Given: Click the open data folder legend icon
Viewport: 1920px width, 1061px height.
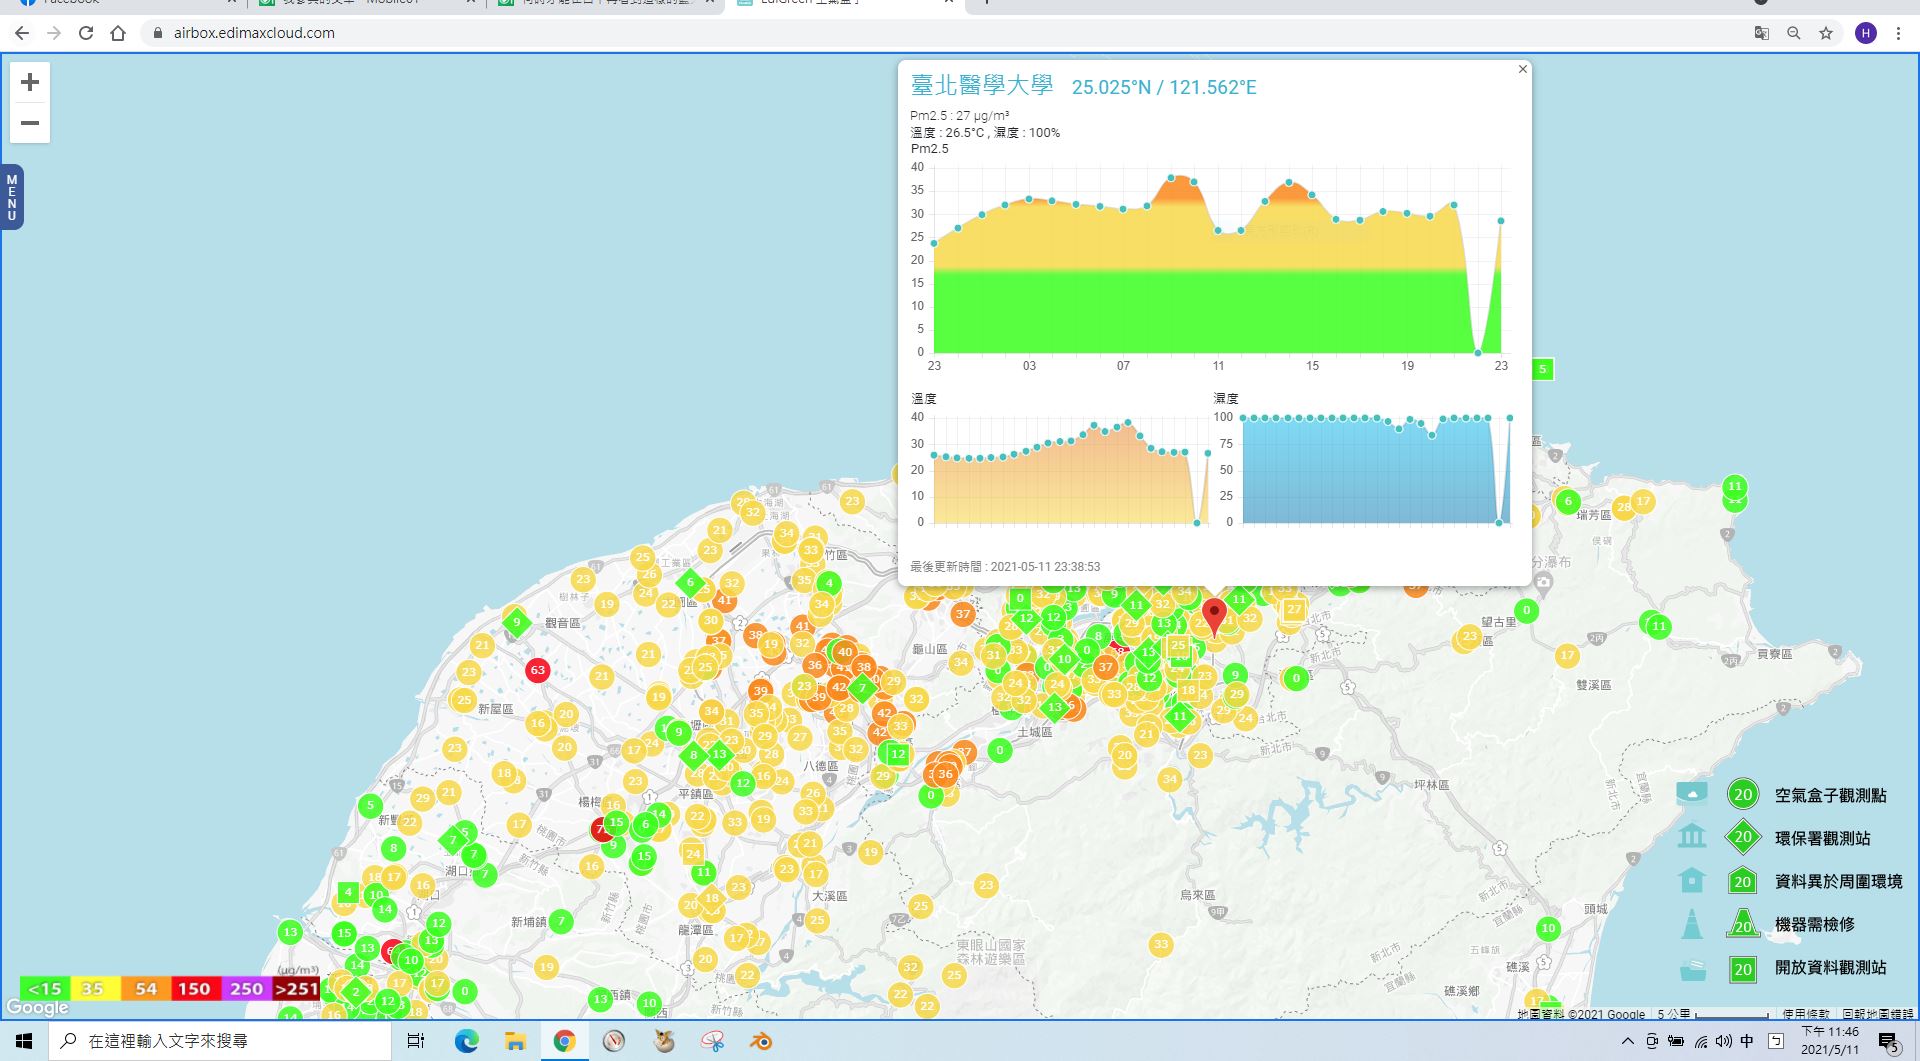Looking at the screenshot, I should click(1692, 969).
